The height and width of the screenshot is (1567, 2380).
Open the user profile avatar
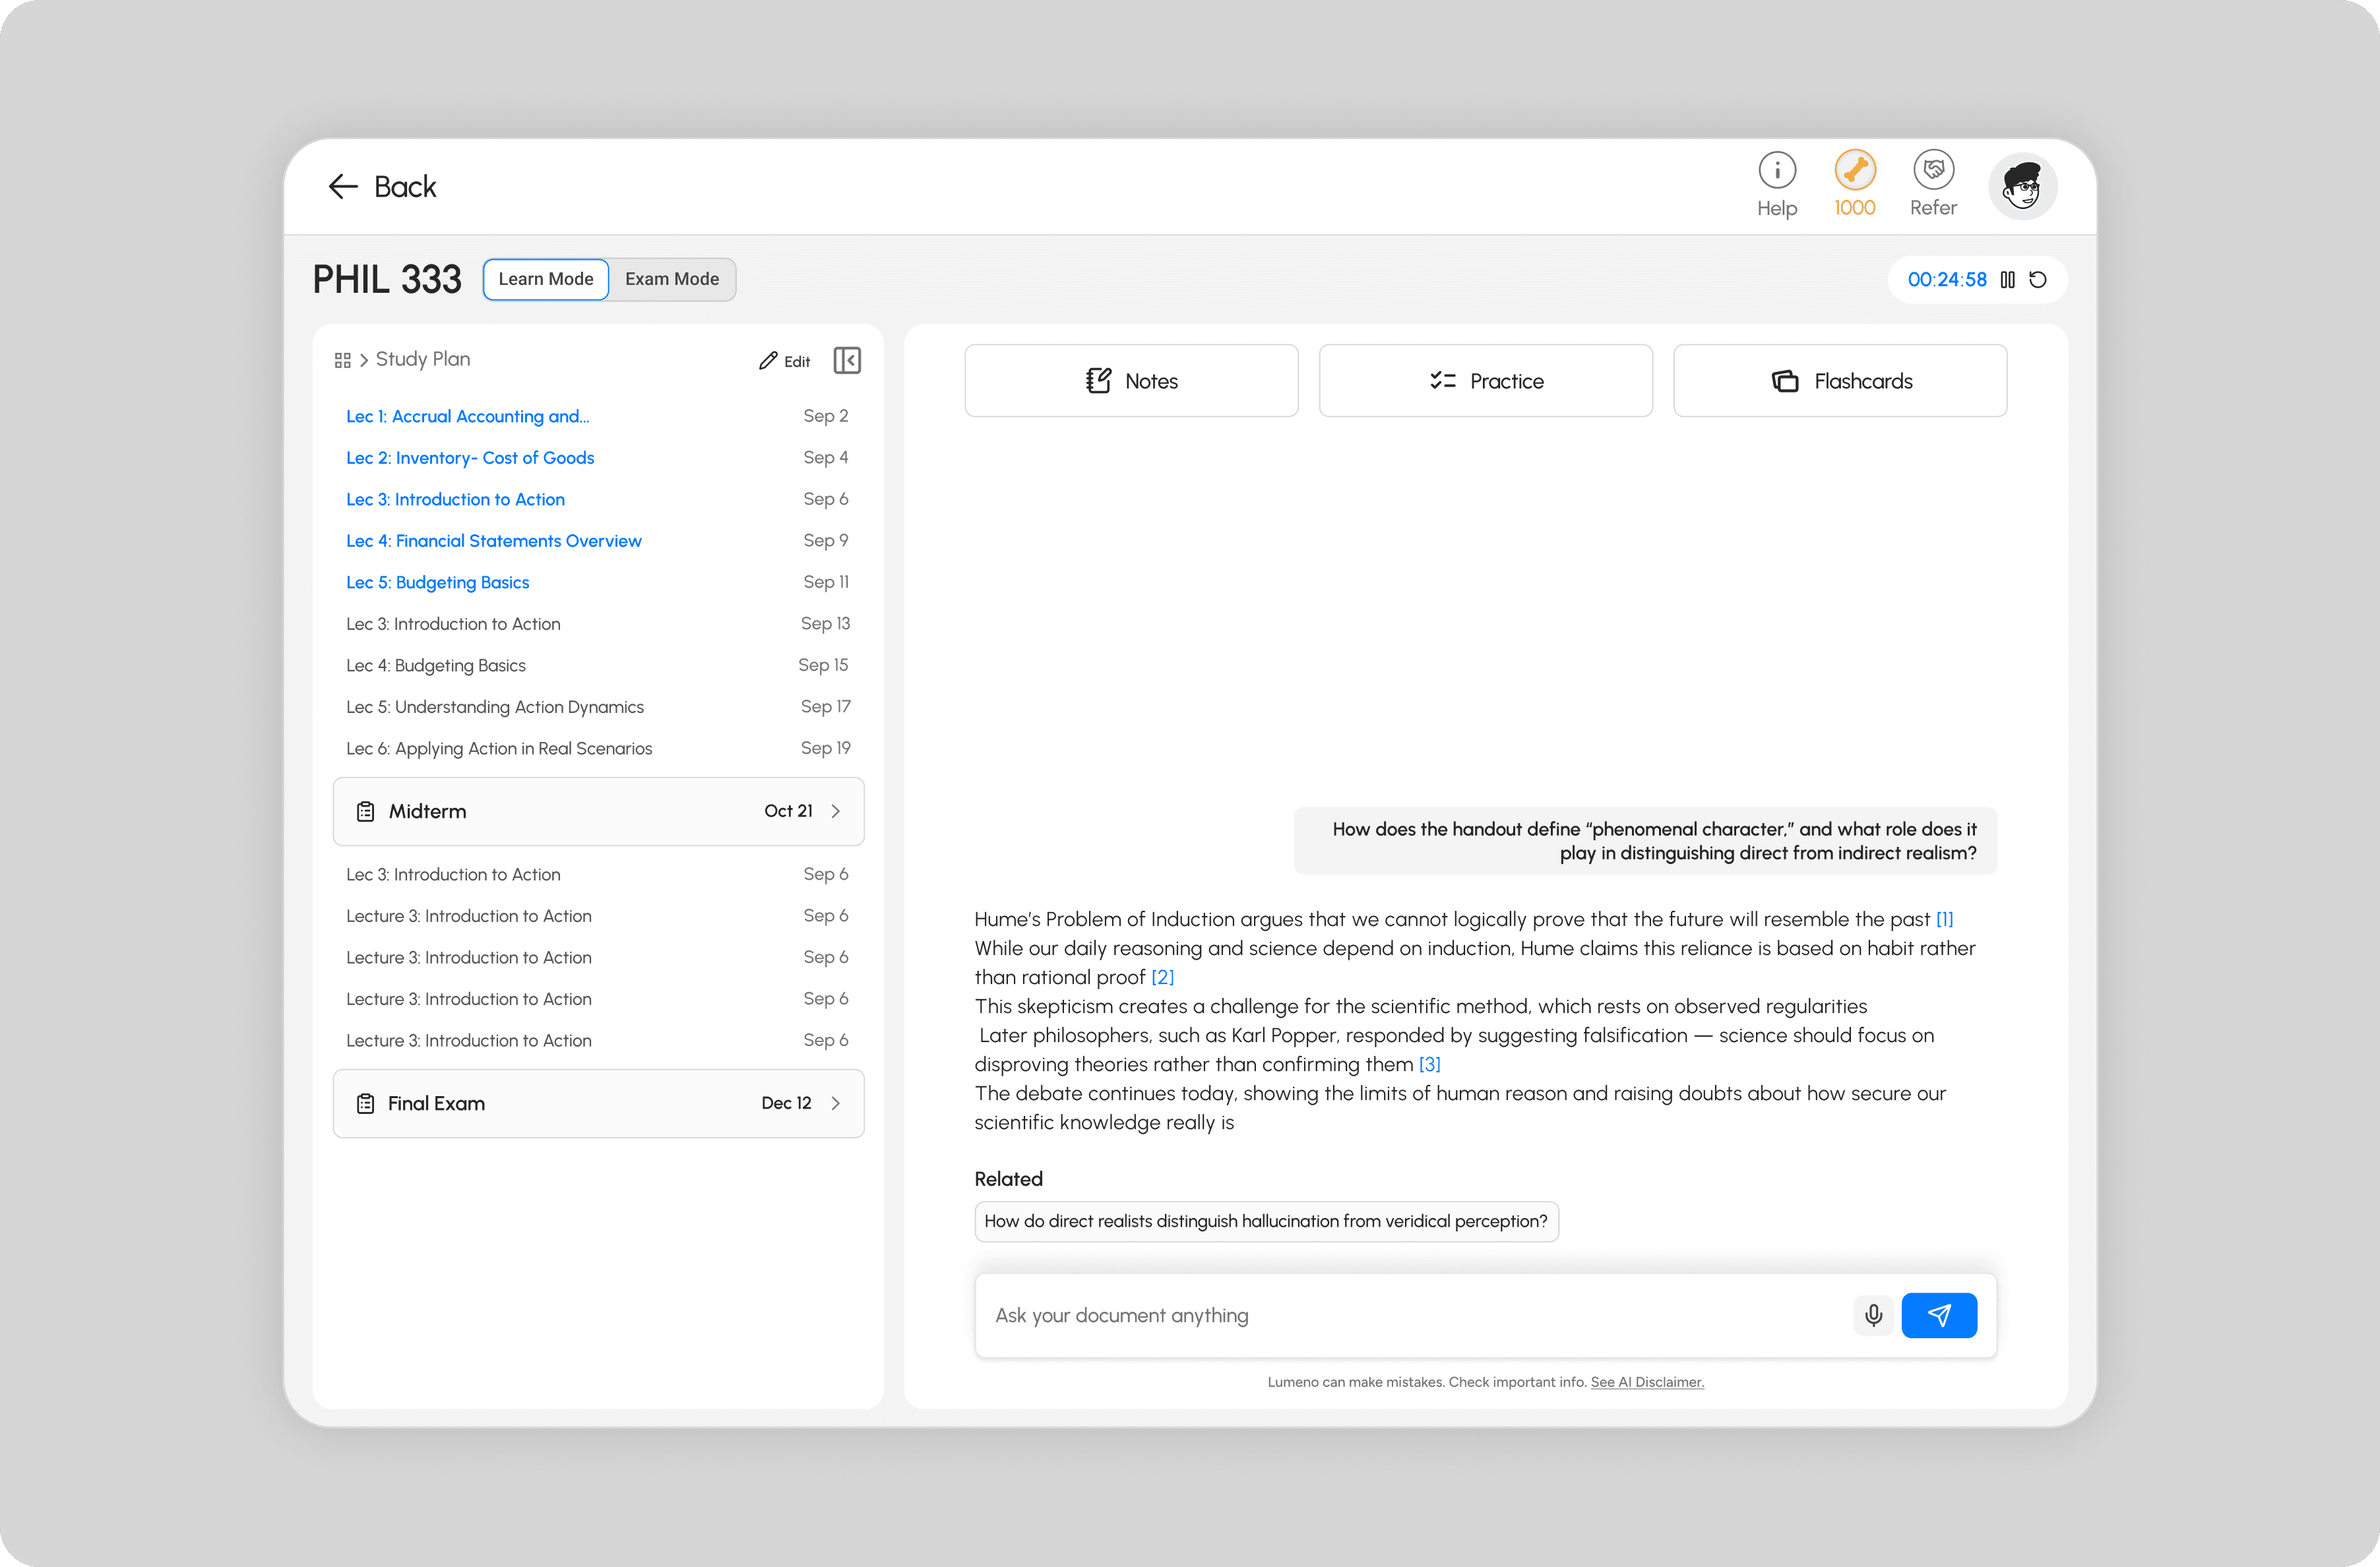pyautogui.click(x=2022, y=186)
